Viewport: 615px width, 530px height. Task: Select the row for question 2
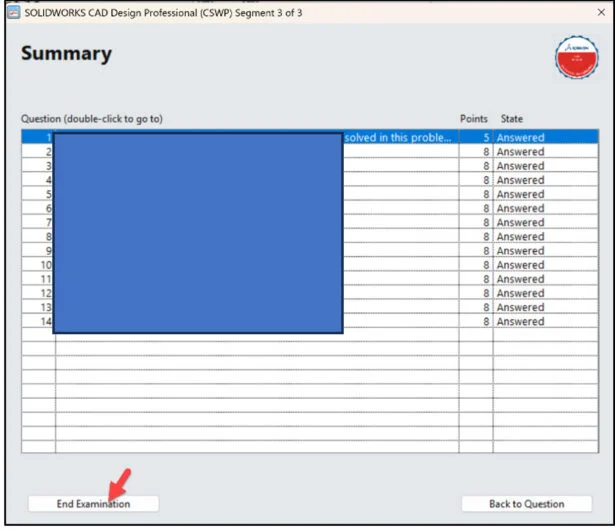tap(400, 152)
